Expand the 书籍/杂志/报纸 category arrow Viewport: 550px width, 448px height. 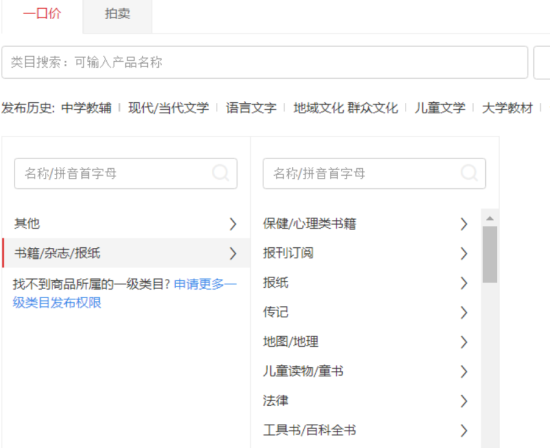coord(233,253)
